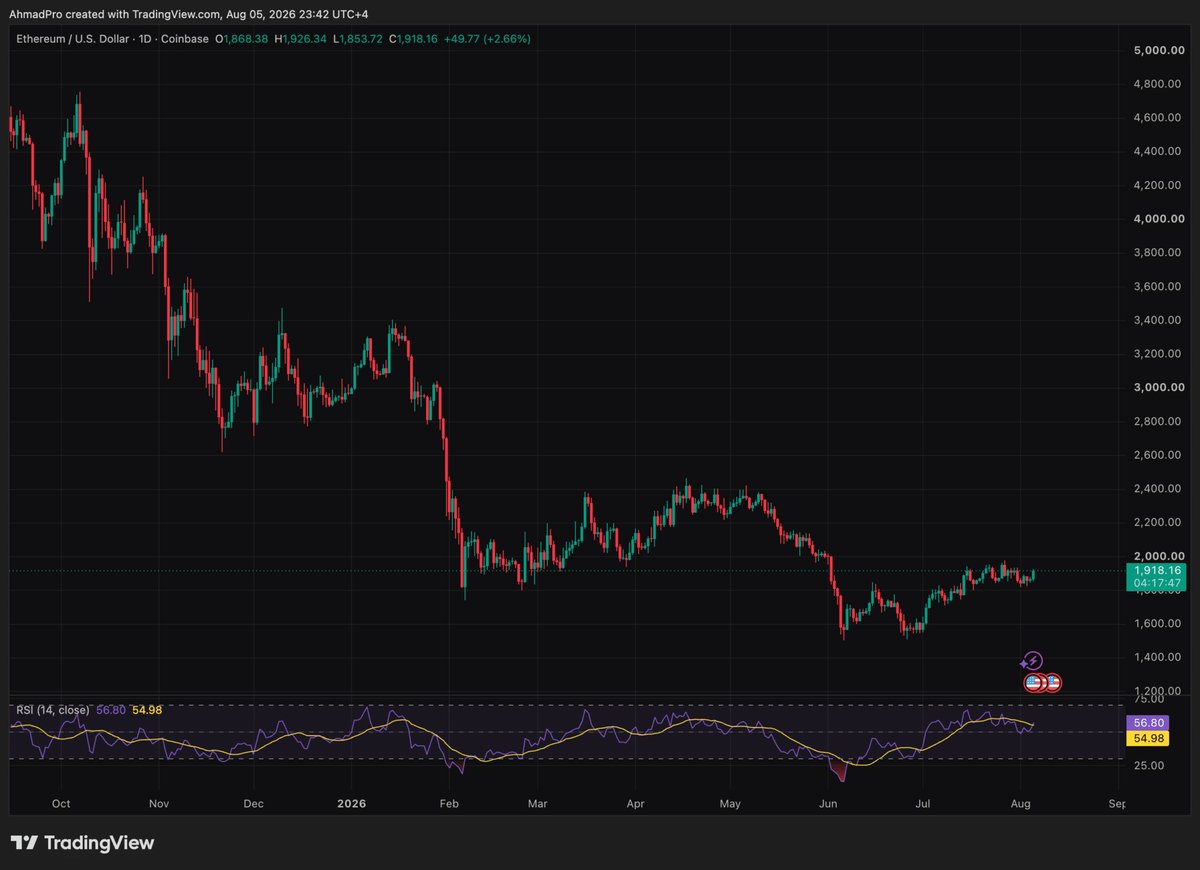
Task: Click the 4,000.00 price axis label
Action: [x=1160, y=219]
